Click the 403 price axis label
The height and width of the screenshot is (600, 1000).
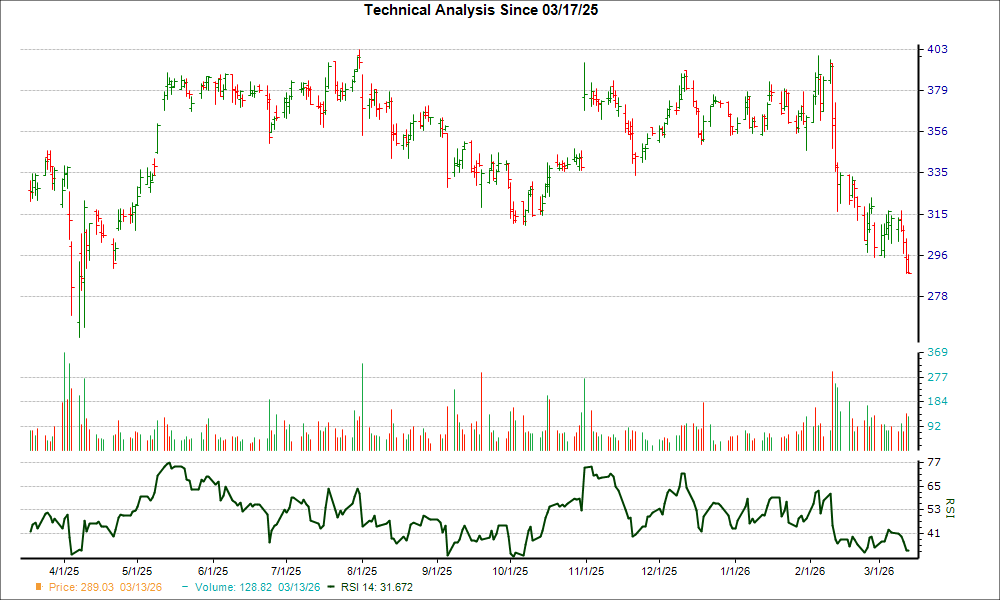coord(937,49)
